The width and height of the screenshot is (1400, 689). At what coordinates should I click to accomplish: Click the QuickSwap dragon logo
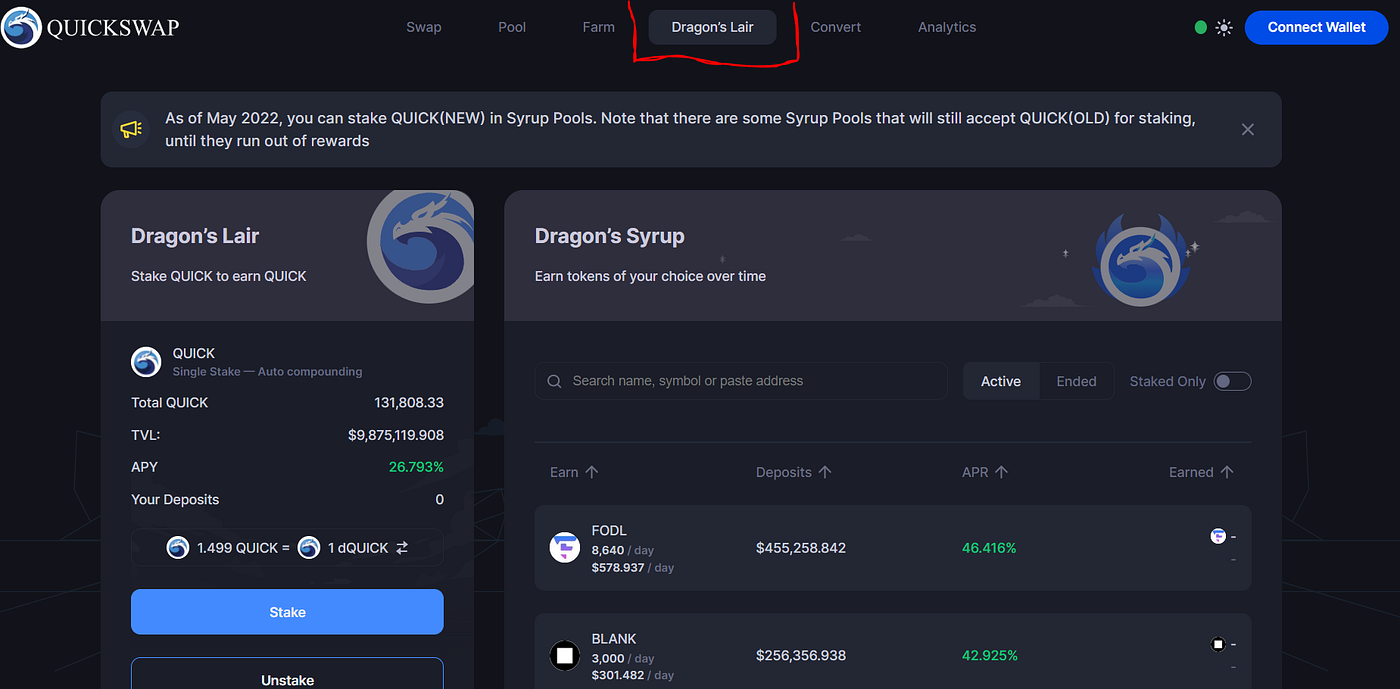pyautogui.click(x=22, y=27)
